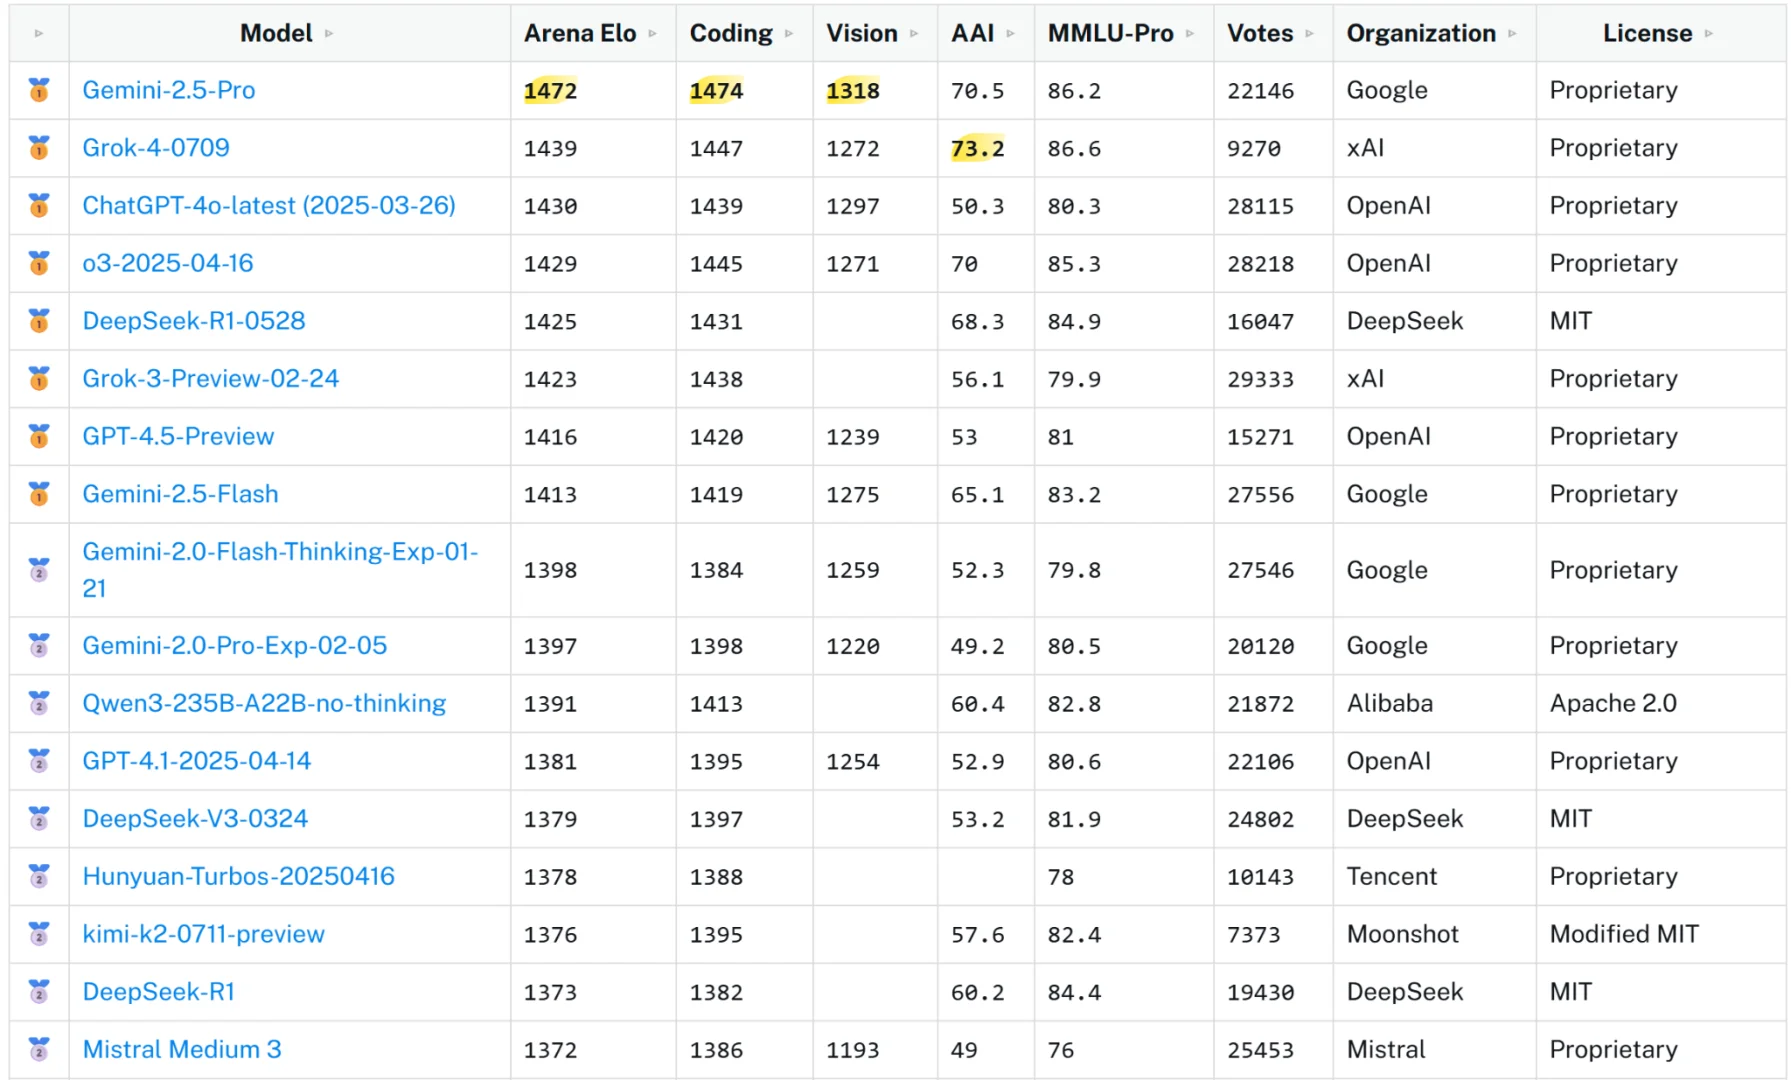This screenshot has height=1080, width=1791.
Task: Click the License column header
Action: click(1647, 34)
